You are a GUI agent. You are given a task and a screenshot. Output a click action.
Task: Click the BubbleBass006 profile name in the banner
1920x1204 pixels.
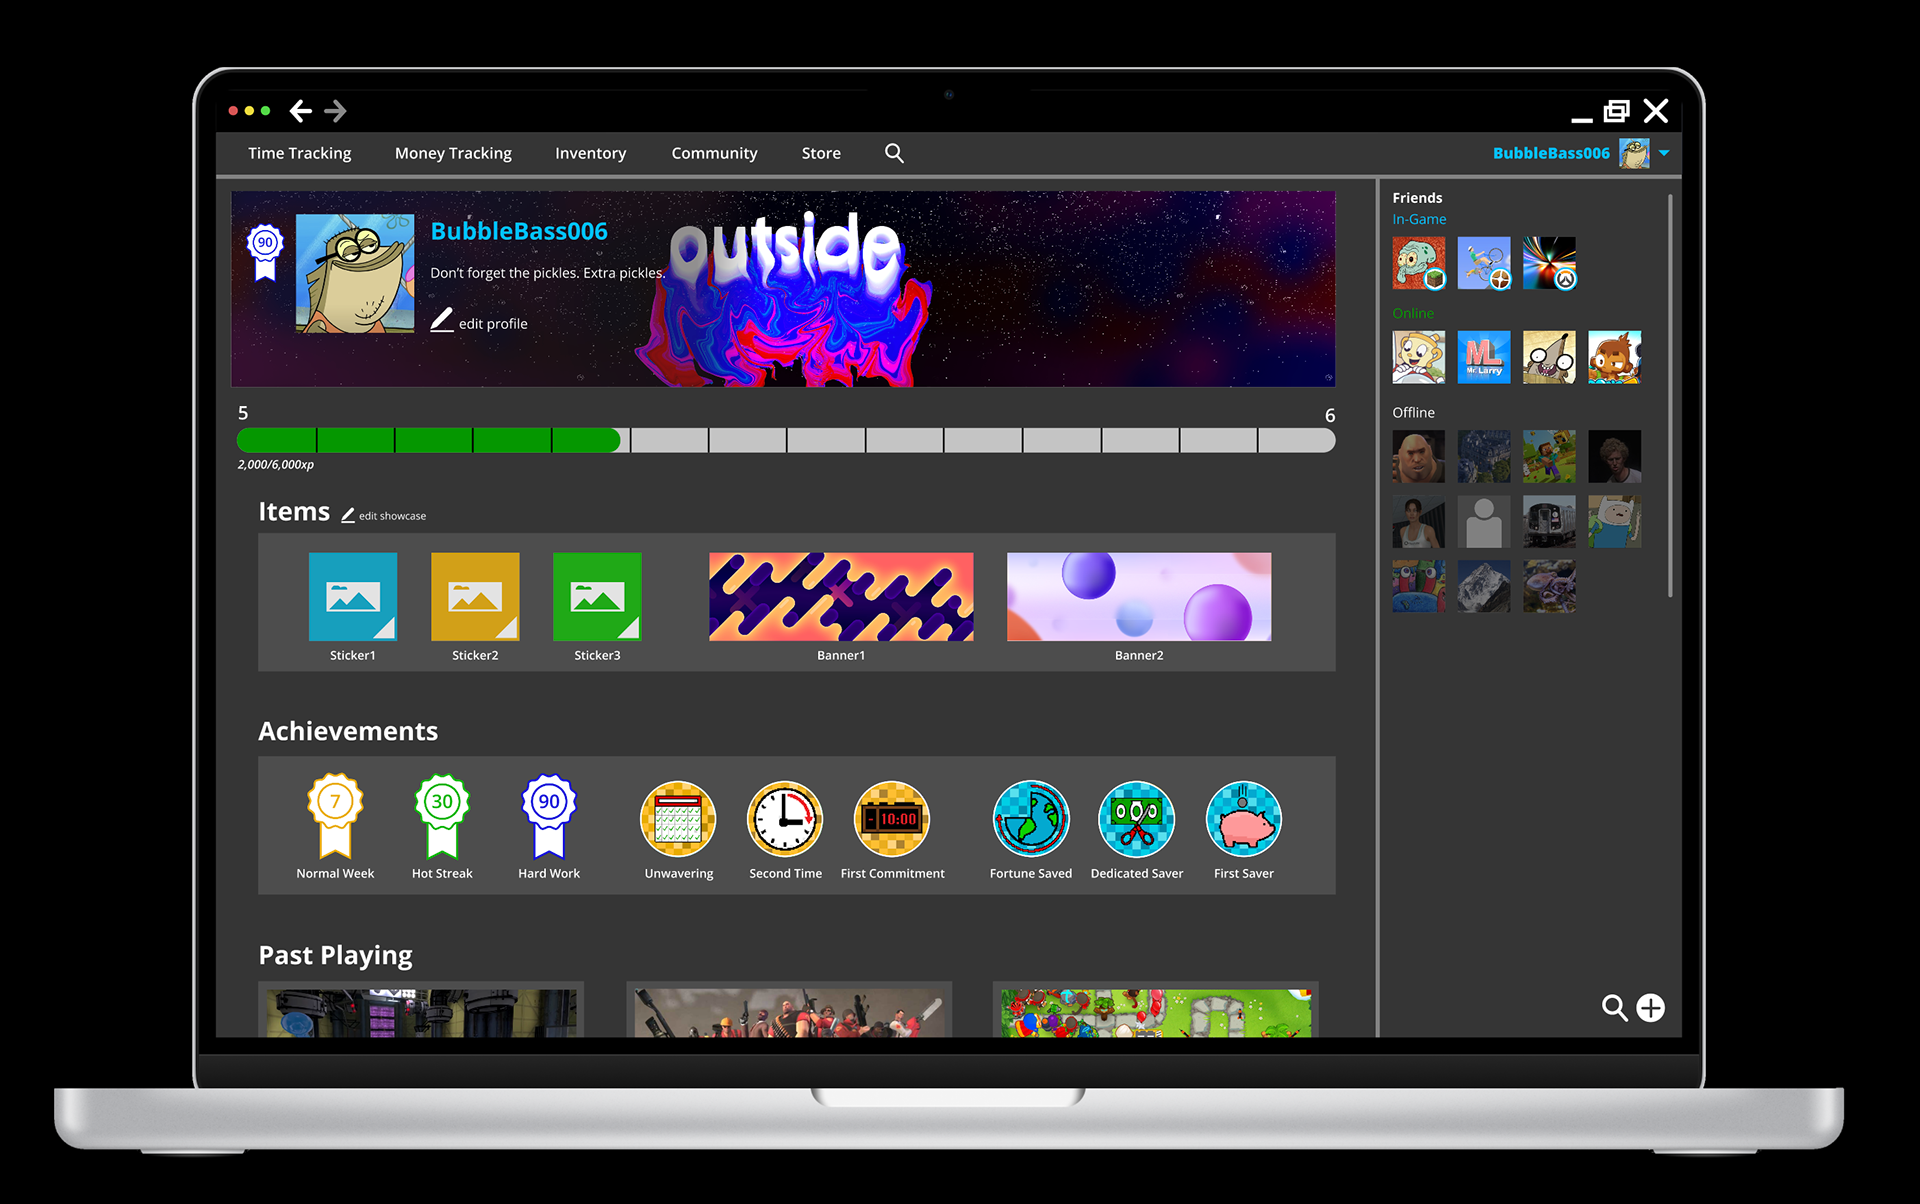[x=519, y=231]
